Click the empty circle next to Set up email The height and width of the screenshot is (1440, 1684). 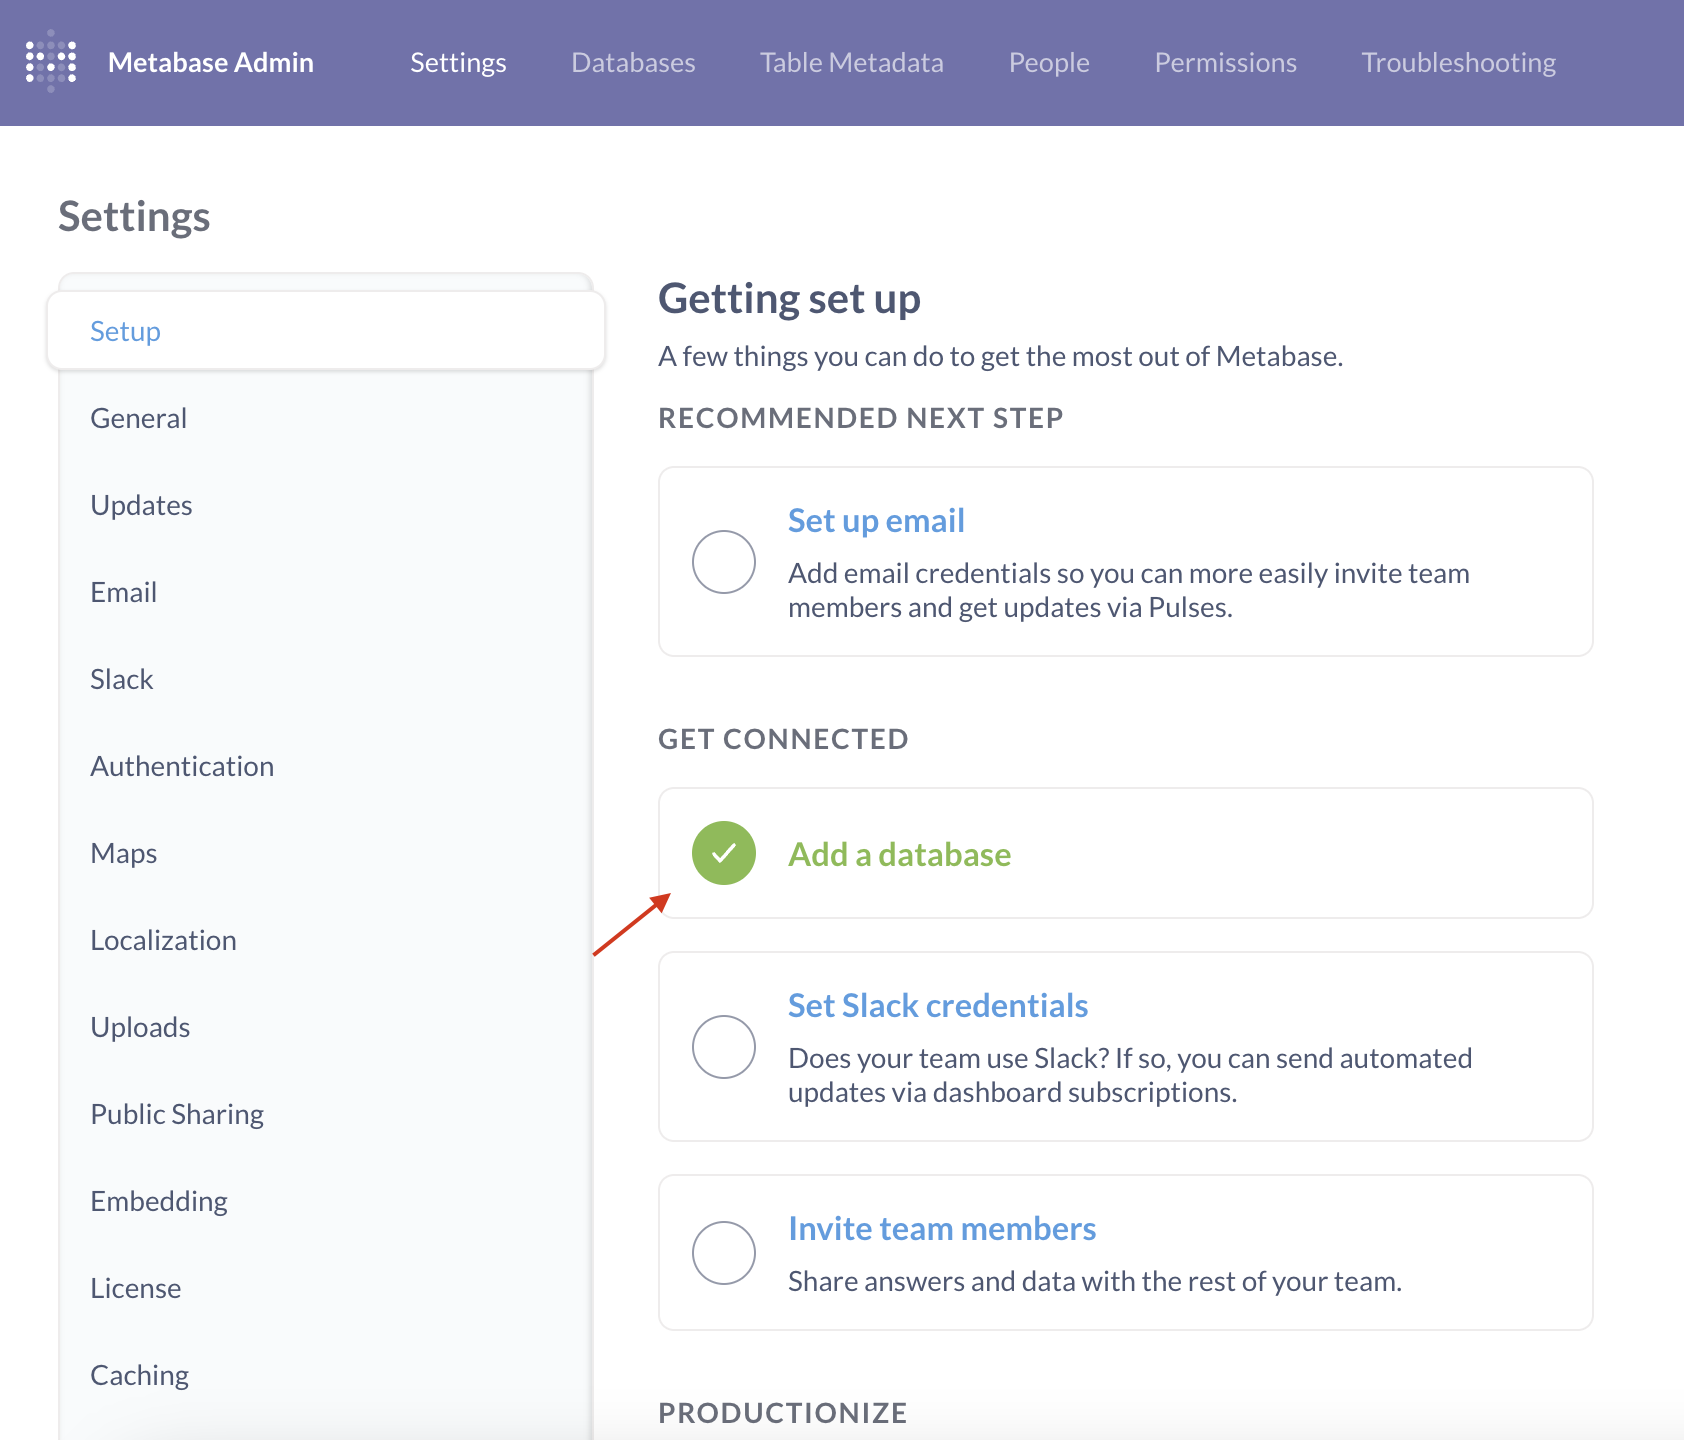724,562
